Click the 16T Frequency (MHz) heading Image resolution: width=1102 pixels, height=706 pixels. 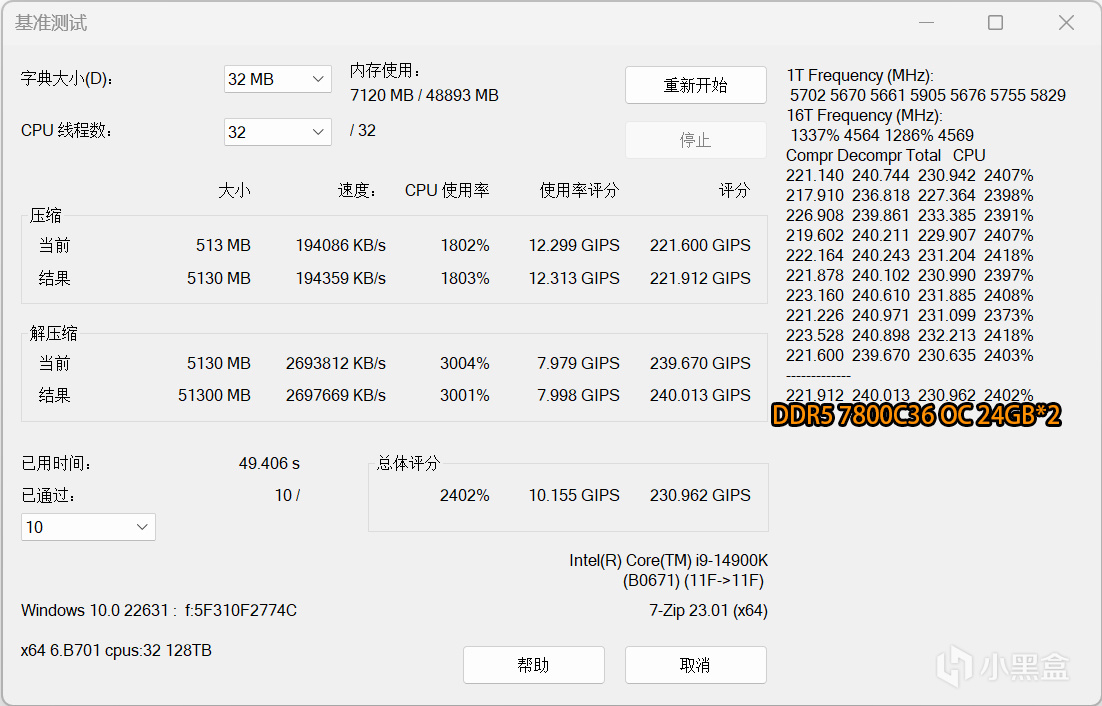point(864,116)
